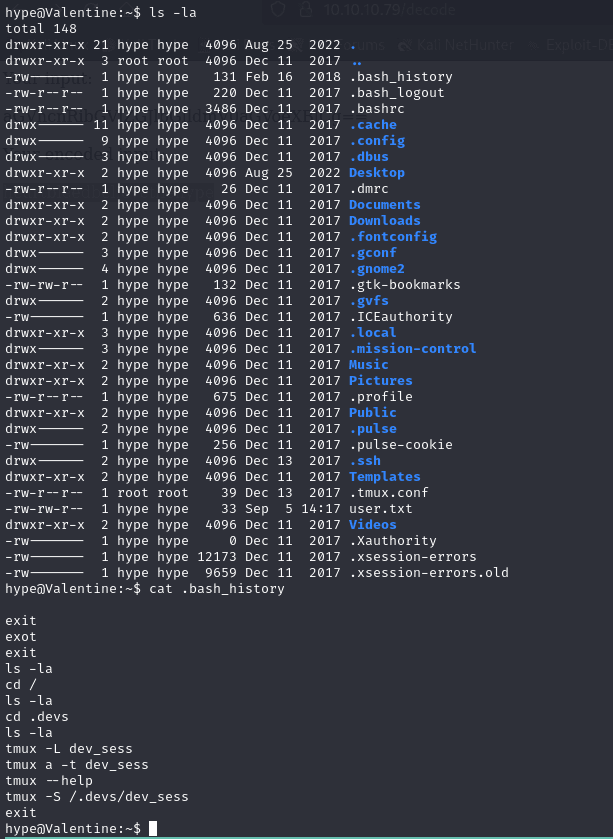This screenshot has height=839, width=613.
Task: Click the Documents directory entry
Action: (385, 205)
